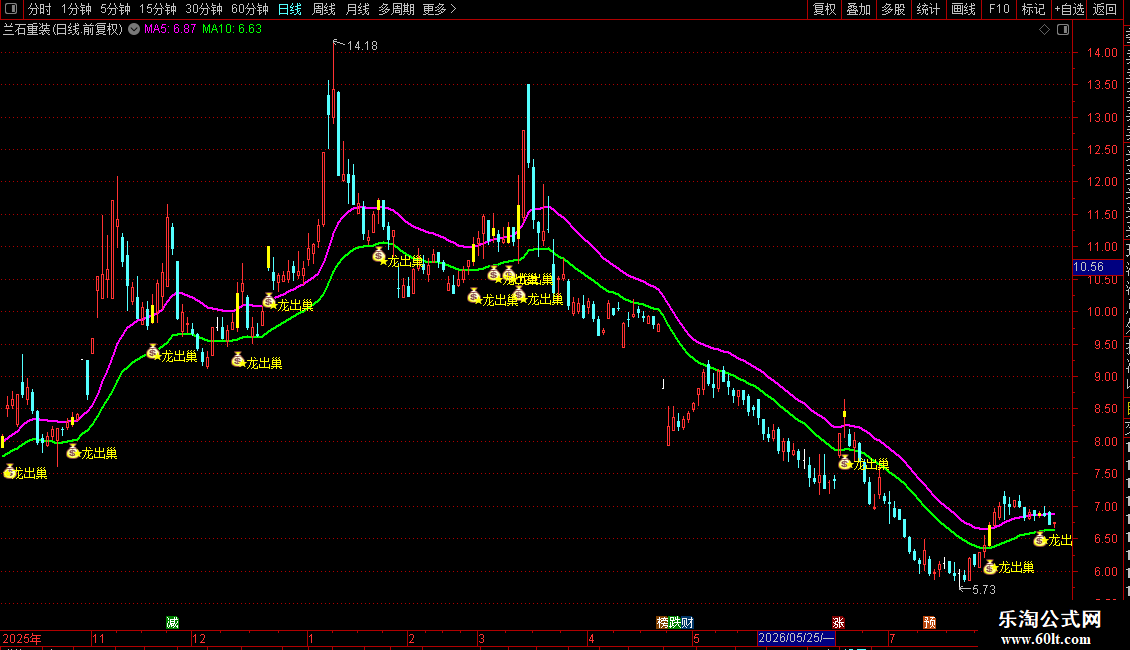Image resolution: width=1130 pixels, height=650 pixels.
Task: Select the 15分钟 period tab
Action: (158, 9)
